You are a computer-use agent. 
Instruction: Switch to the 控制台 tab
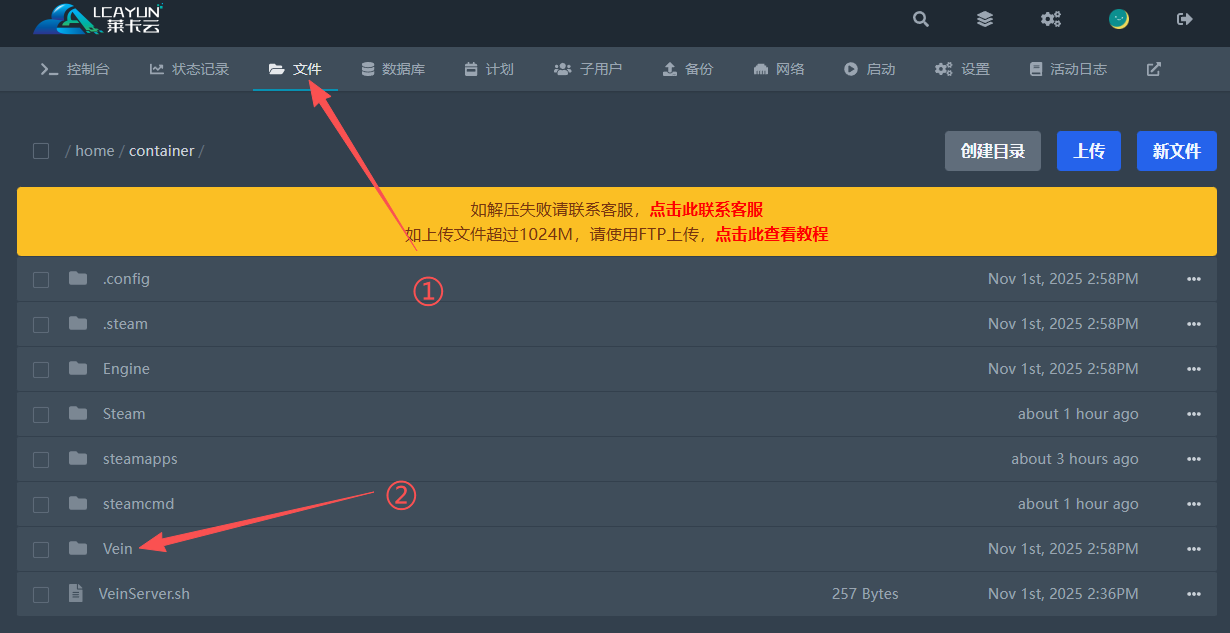(75, 69)
